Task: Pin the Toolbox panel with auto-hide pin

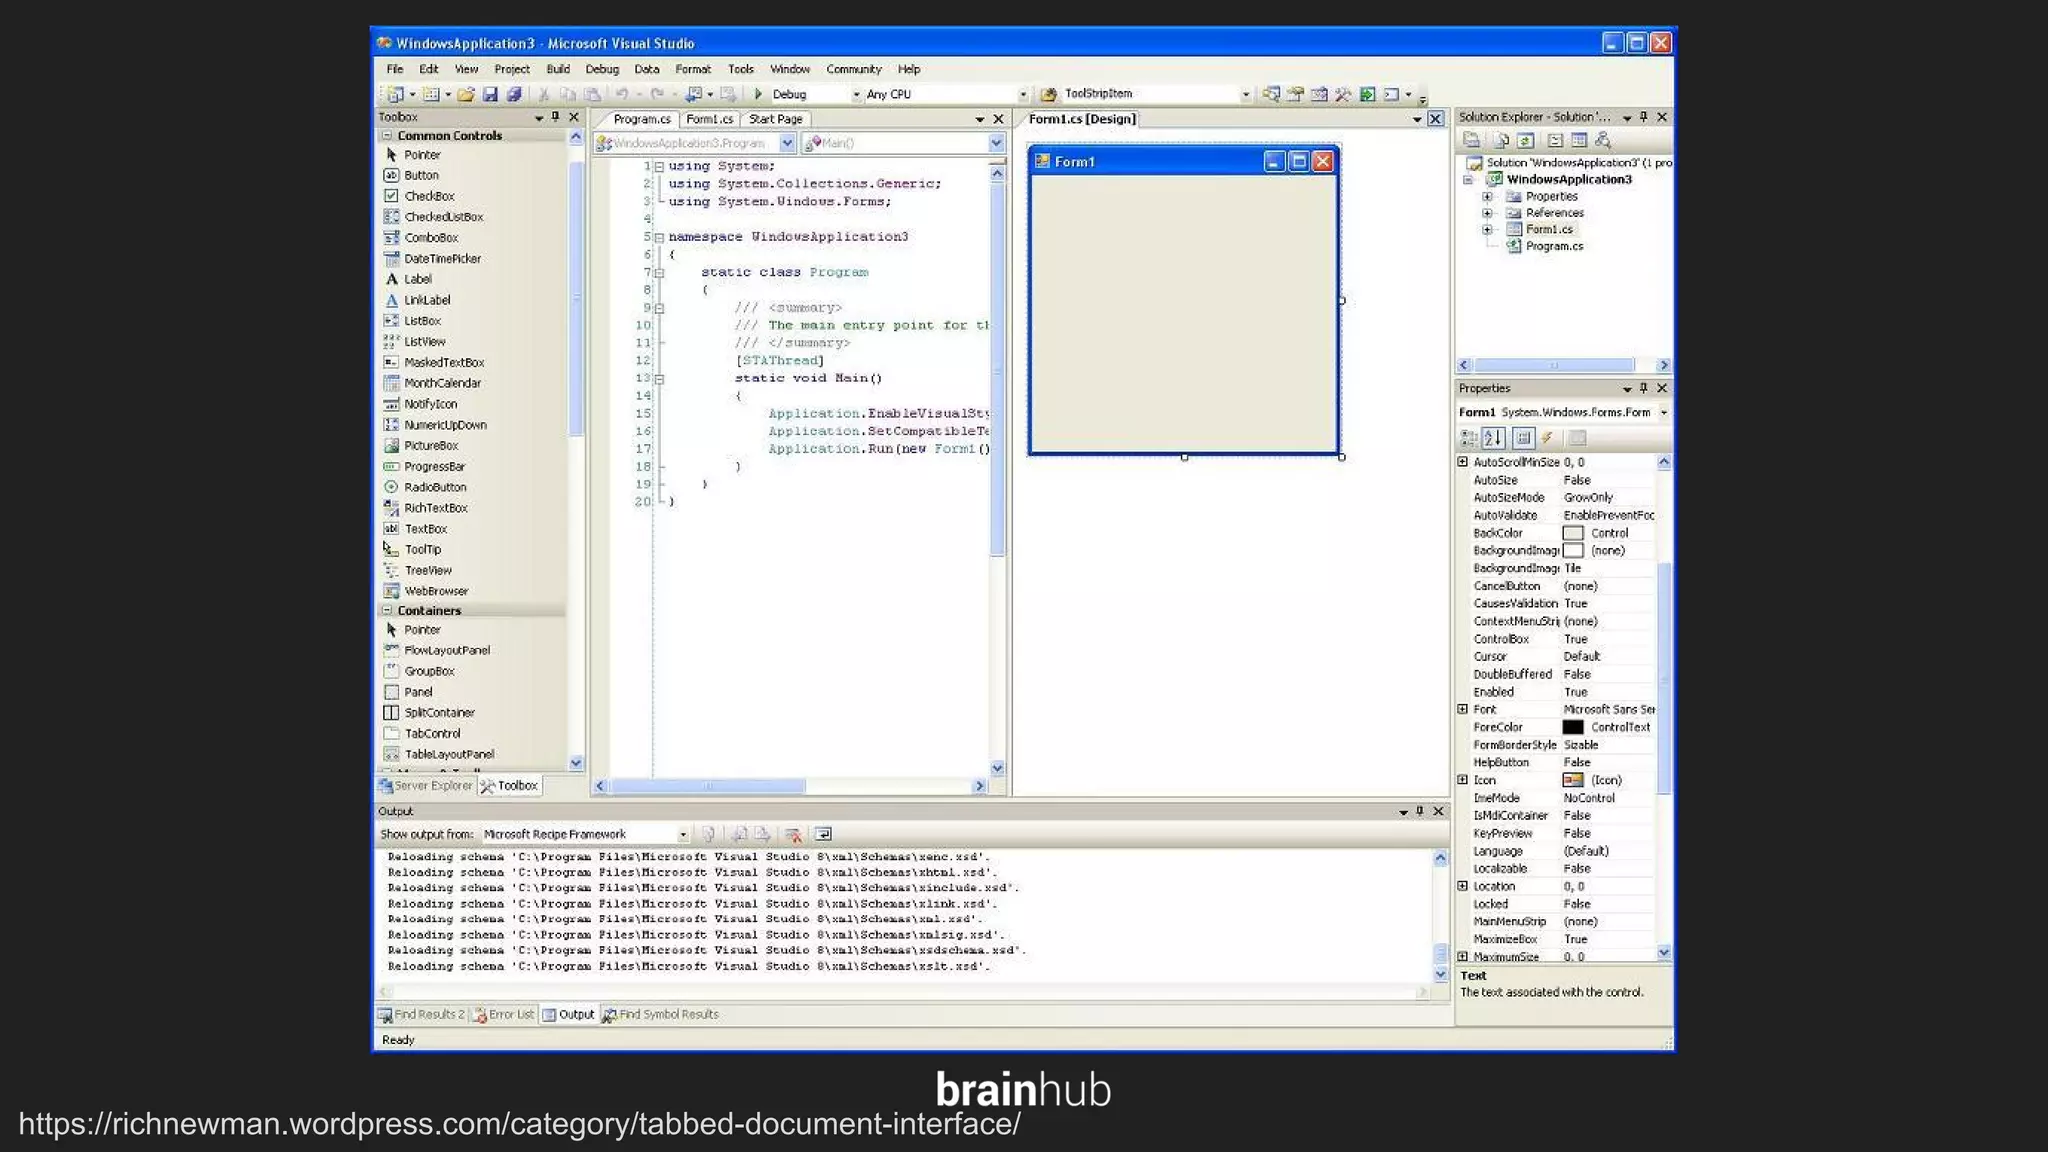Action: [556, 117]
